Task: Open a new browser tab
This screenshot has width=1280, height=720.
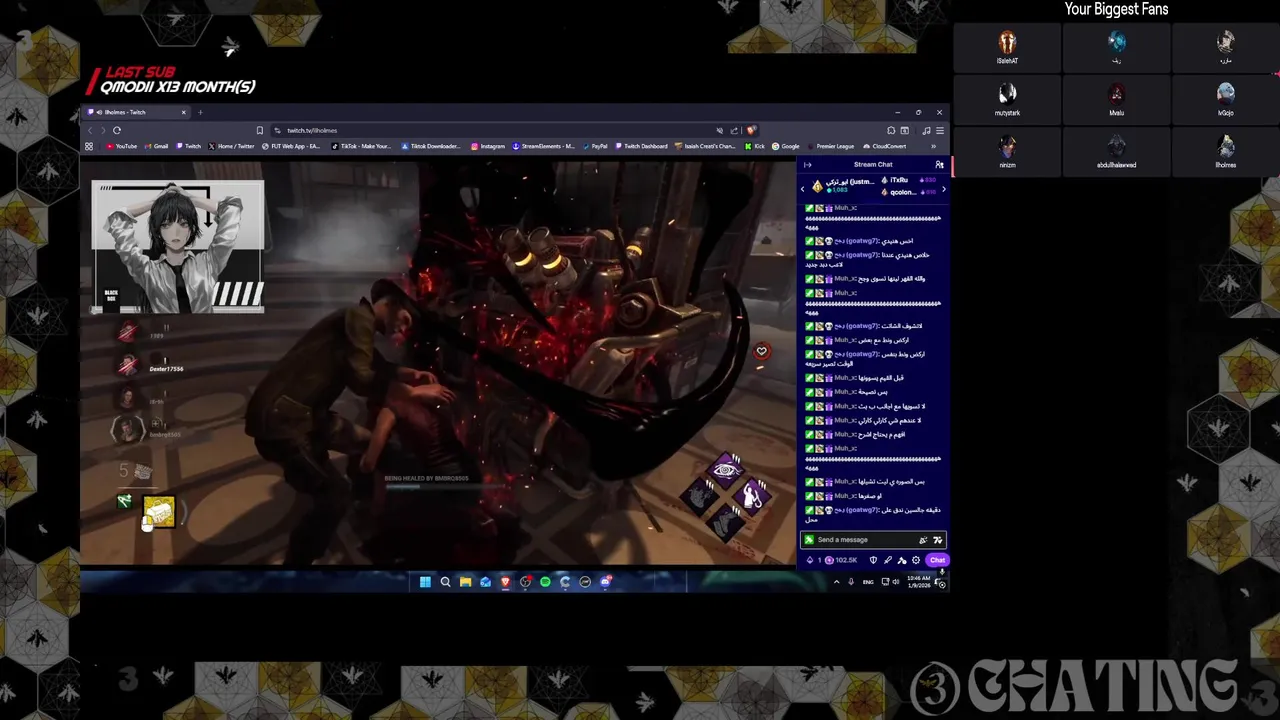Action: [200, 112]
